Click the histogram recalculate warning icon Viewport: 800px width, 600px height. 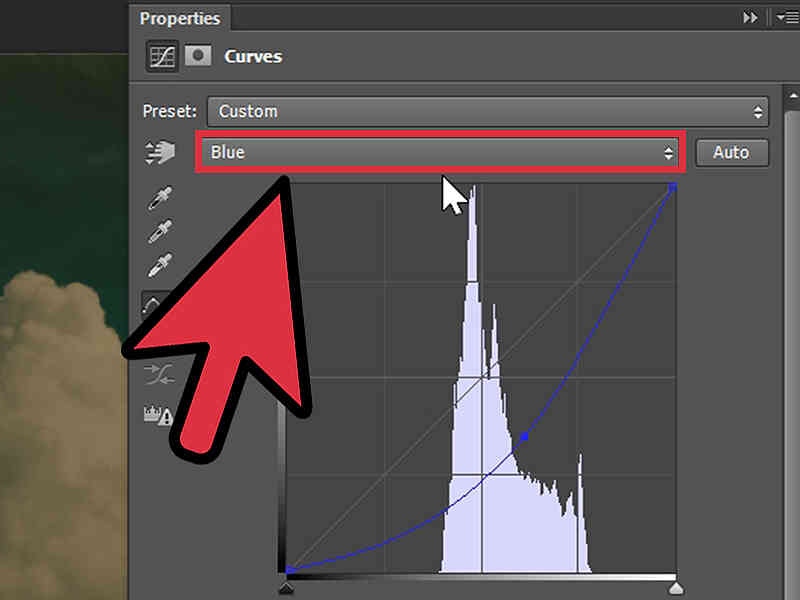(158, 414)
